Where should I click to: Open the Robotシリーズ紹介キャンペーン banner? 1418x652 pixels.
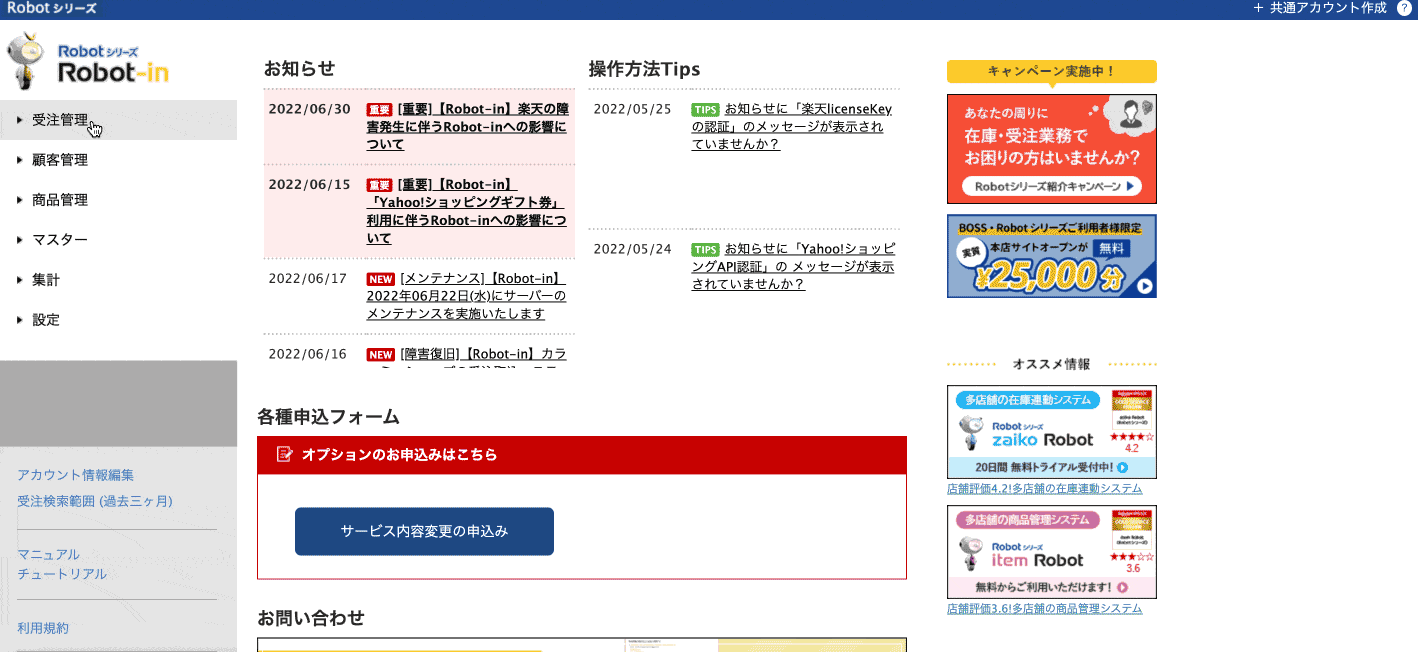[x=1051, y=149]
